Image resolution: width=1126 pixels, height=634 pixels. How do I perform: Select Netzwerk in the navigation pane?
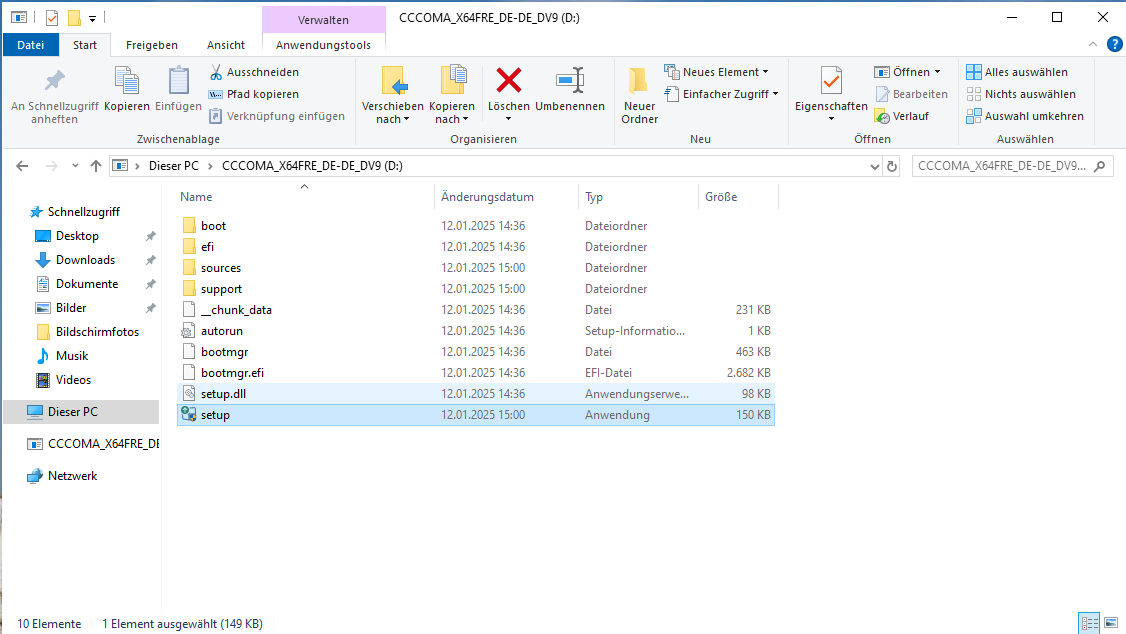(72, 475)
